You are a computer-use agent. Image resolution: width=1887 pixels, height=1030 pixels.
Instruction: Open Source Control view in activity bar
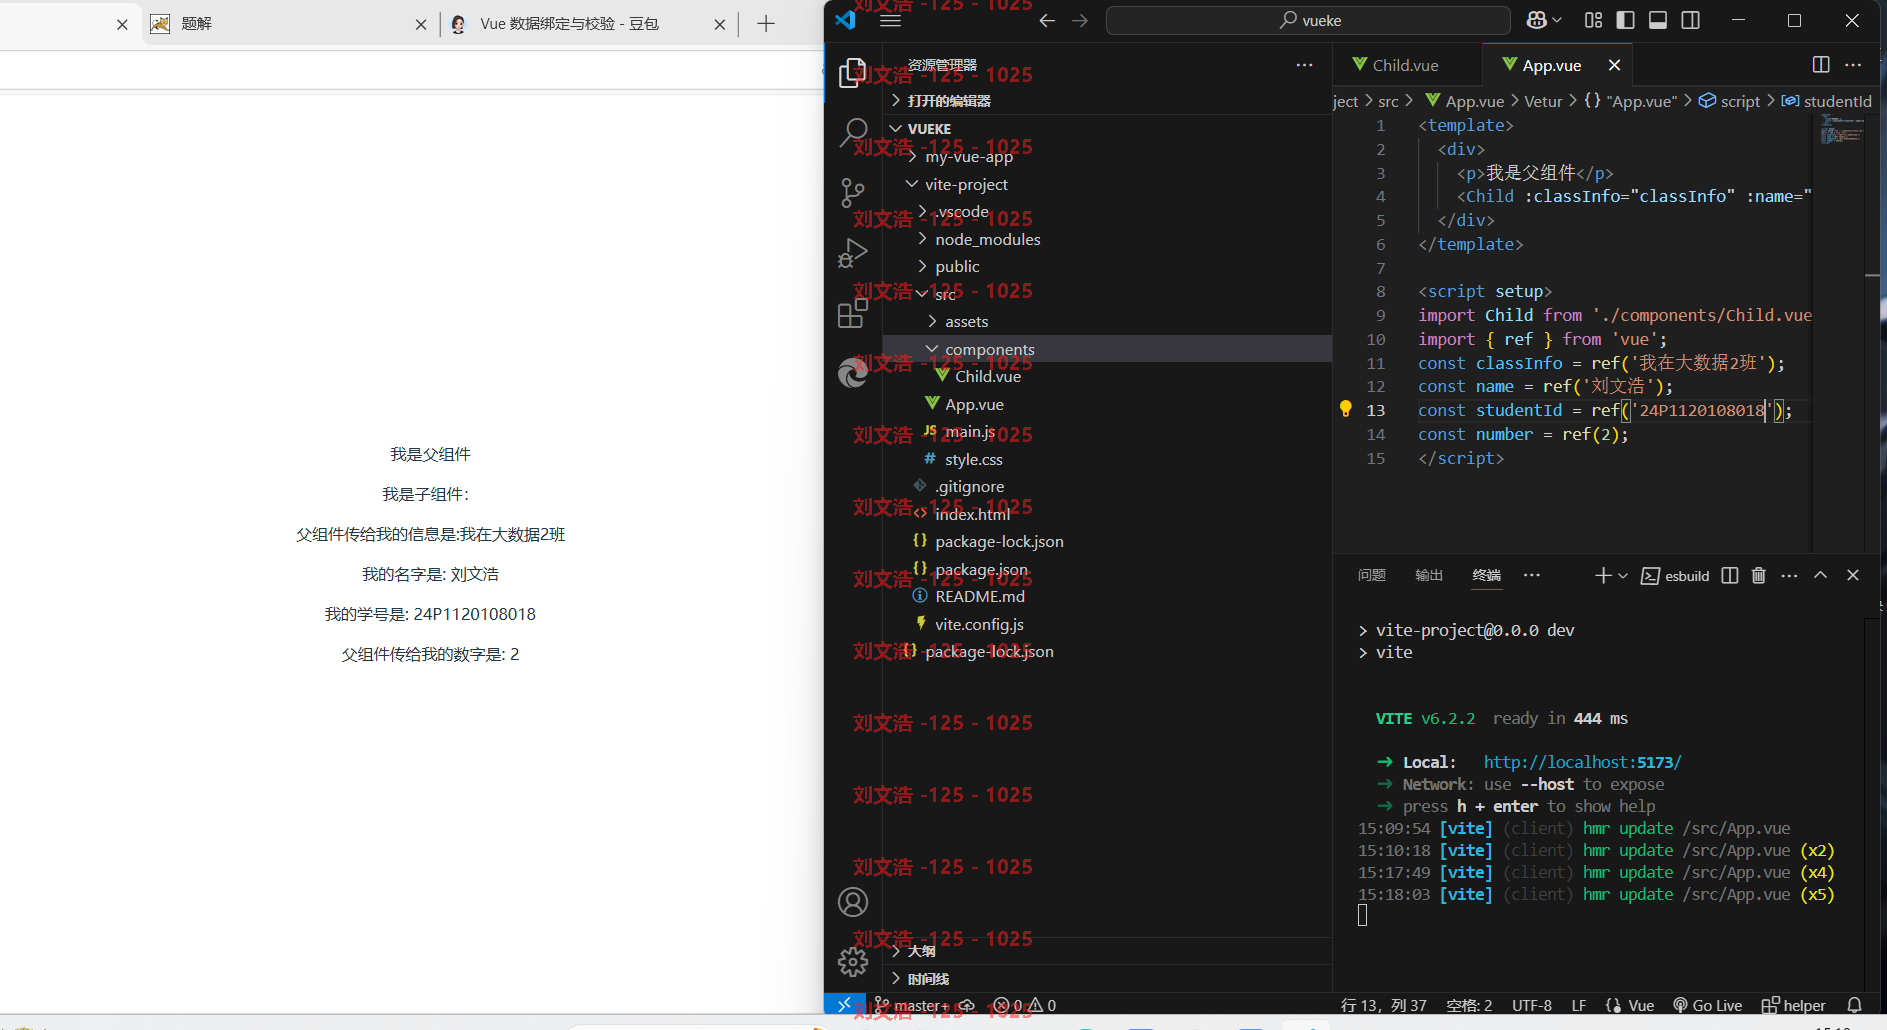click(852, 193)
